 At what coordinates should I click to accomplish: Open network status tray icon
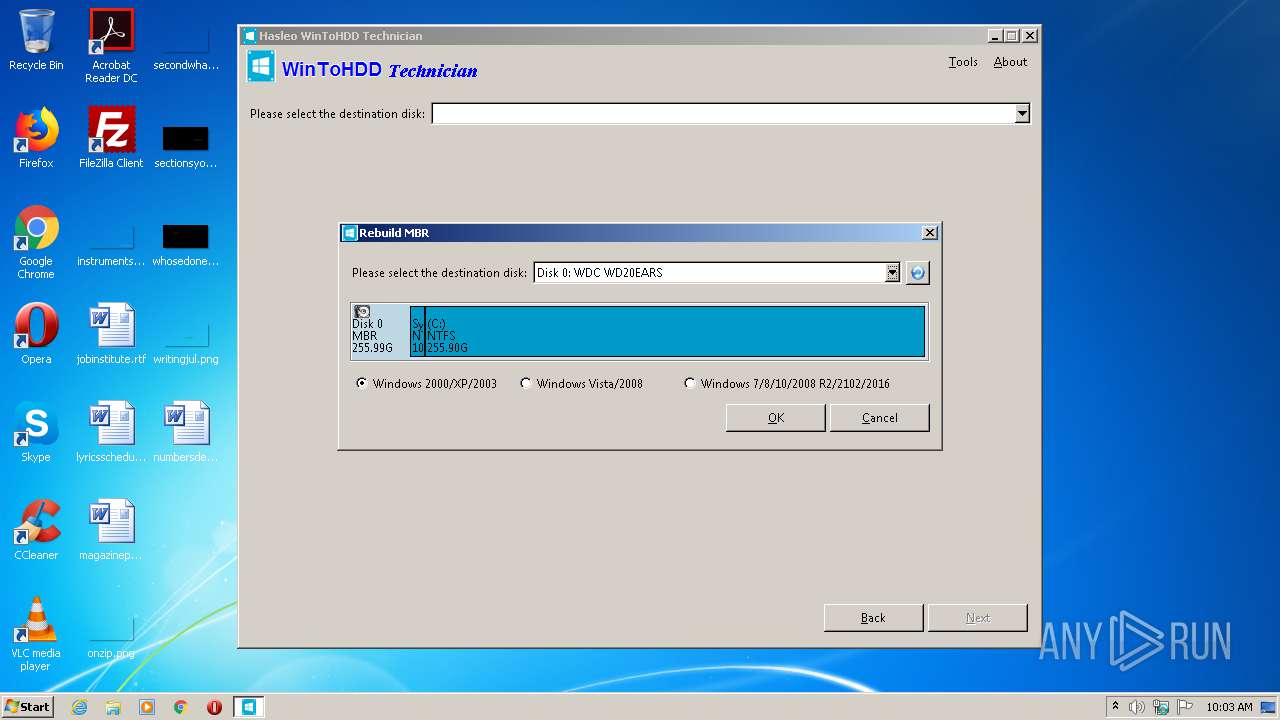[x=1161, y=707]
